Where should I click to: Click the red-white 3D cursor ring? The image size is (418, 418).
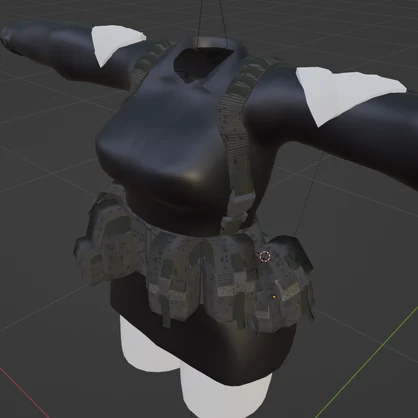(265, 256)
